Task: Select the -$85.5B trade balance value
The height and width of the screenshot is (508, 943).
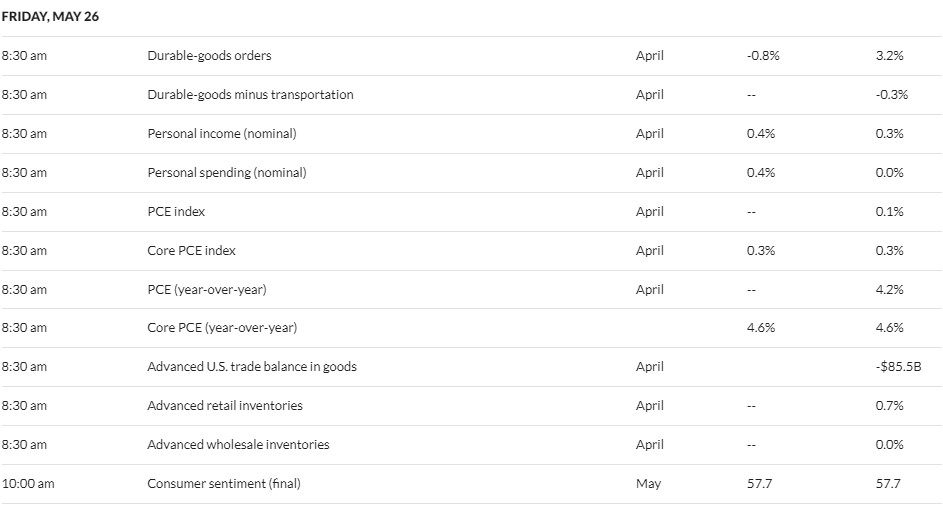Action: point(898,367)
